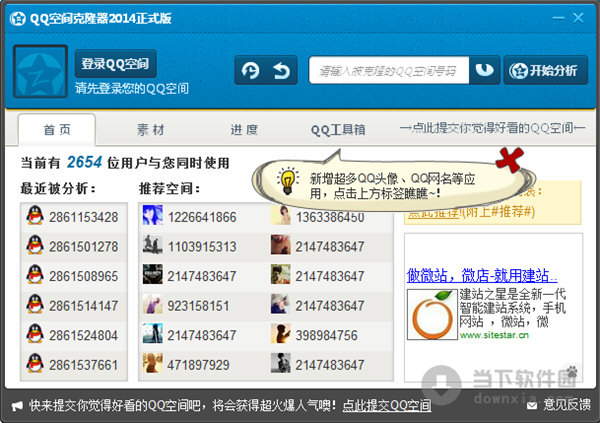Click the 登录QQ空间 login button
Screen dimensions: 600x423
tap(116, 64)
